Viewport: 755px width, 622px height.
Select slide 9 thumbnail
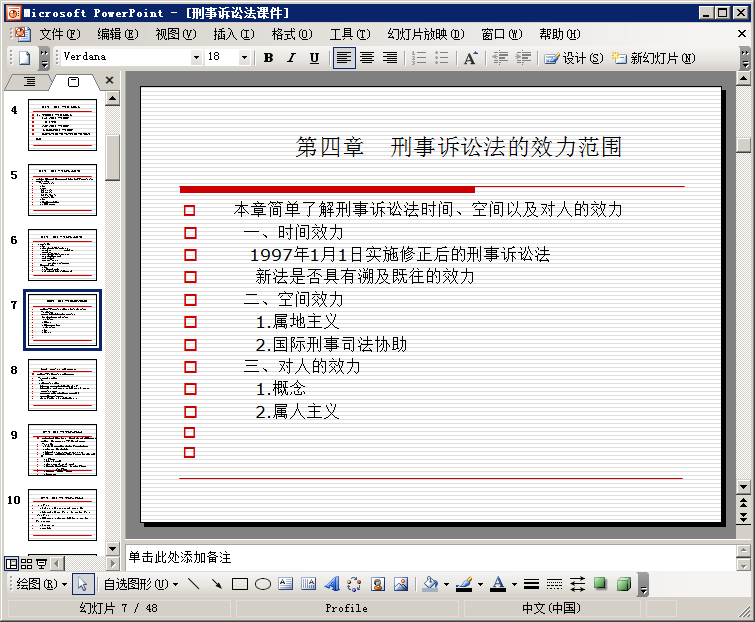(x=62, y=450)
